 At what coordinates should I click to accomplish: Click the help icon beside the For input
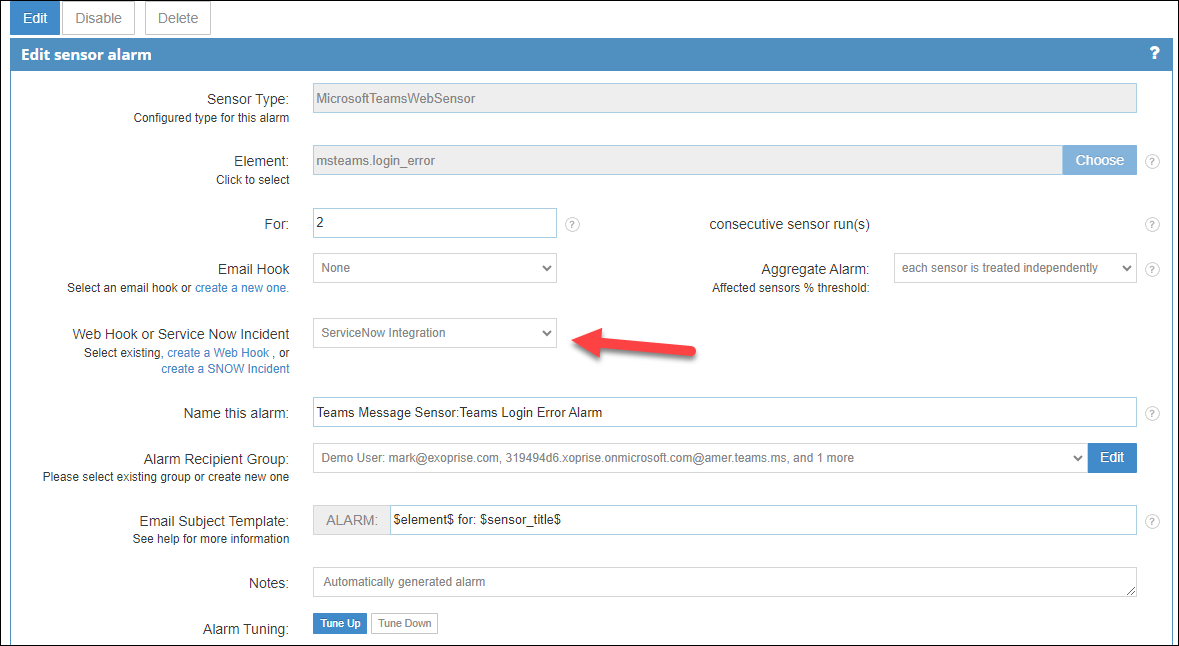[571, 224]
